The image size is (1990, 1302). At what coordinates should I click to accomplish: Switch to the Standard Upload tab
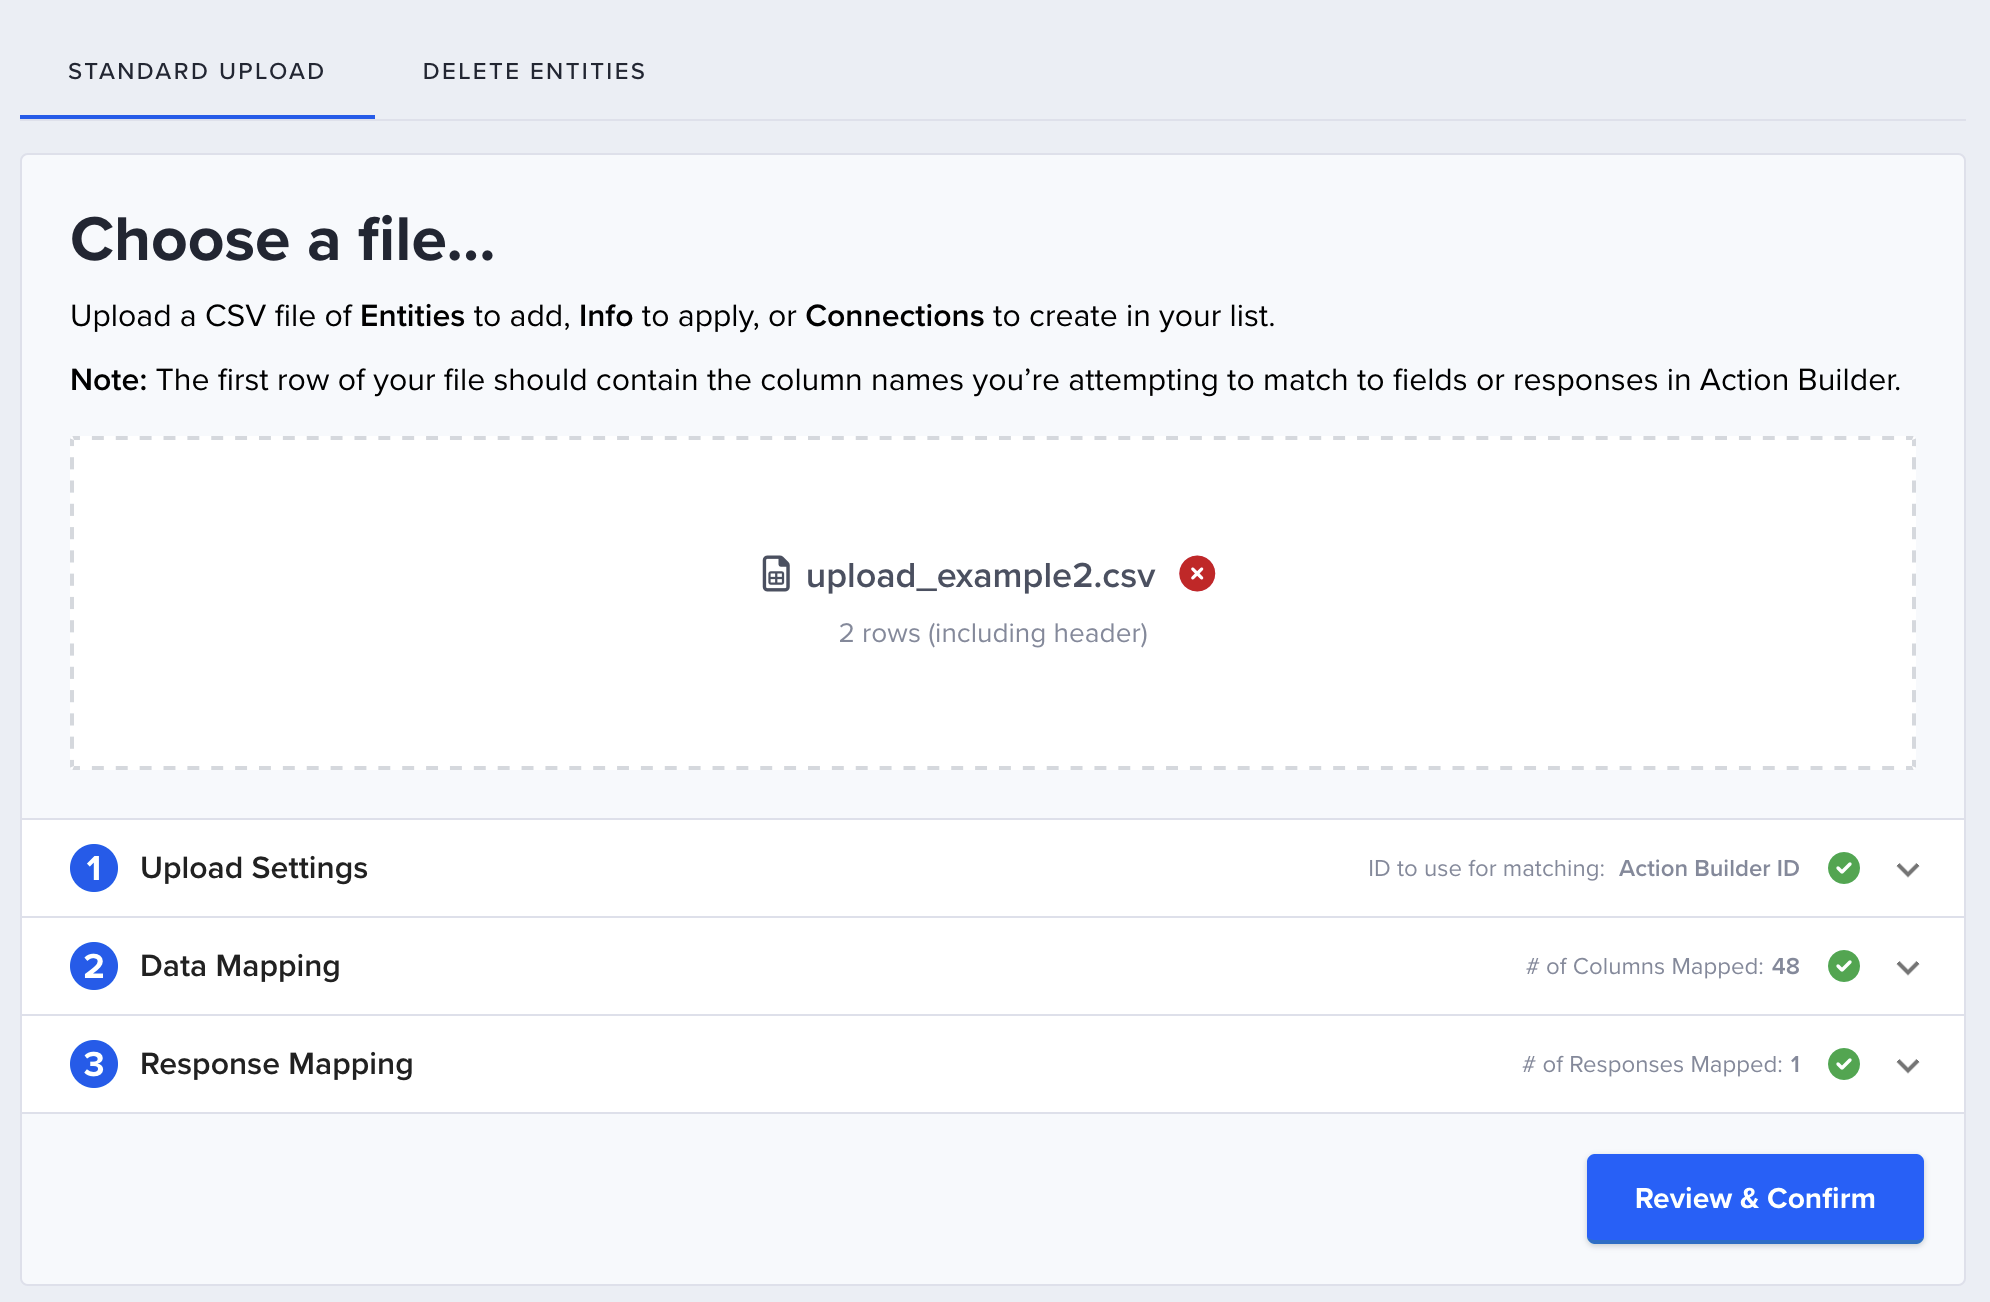click(196, 72)
